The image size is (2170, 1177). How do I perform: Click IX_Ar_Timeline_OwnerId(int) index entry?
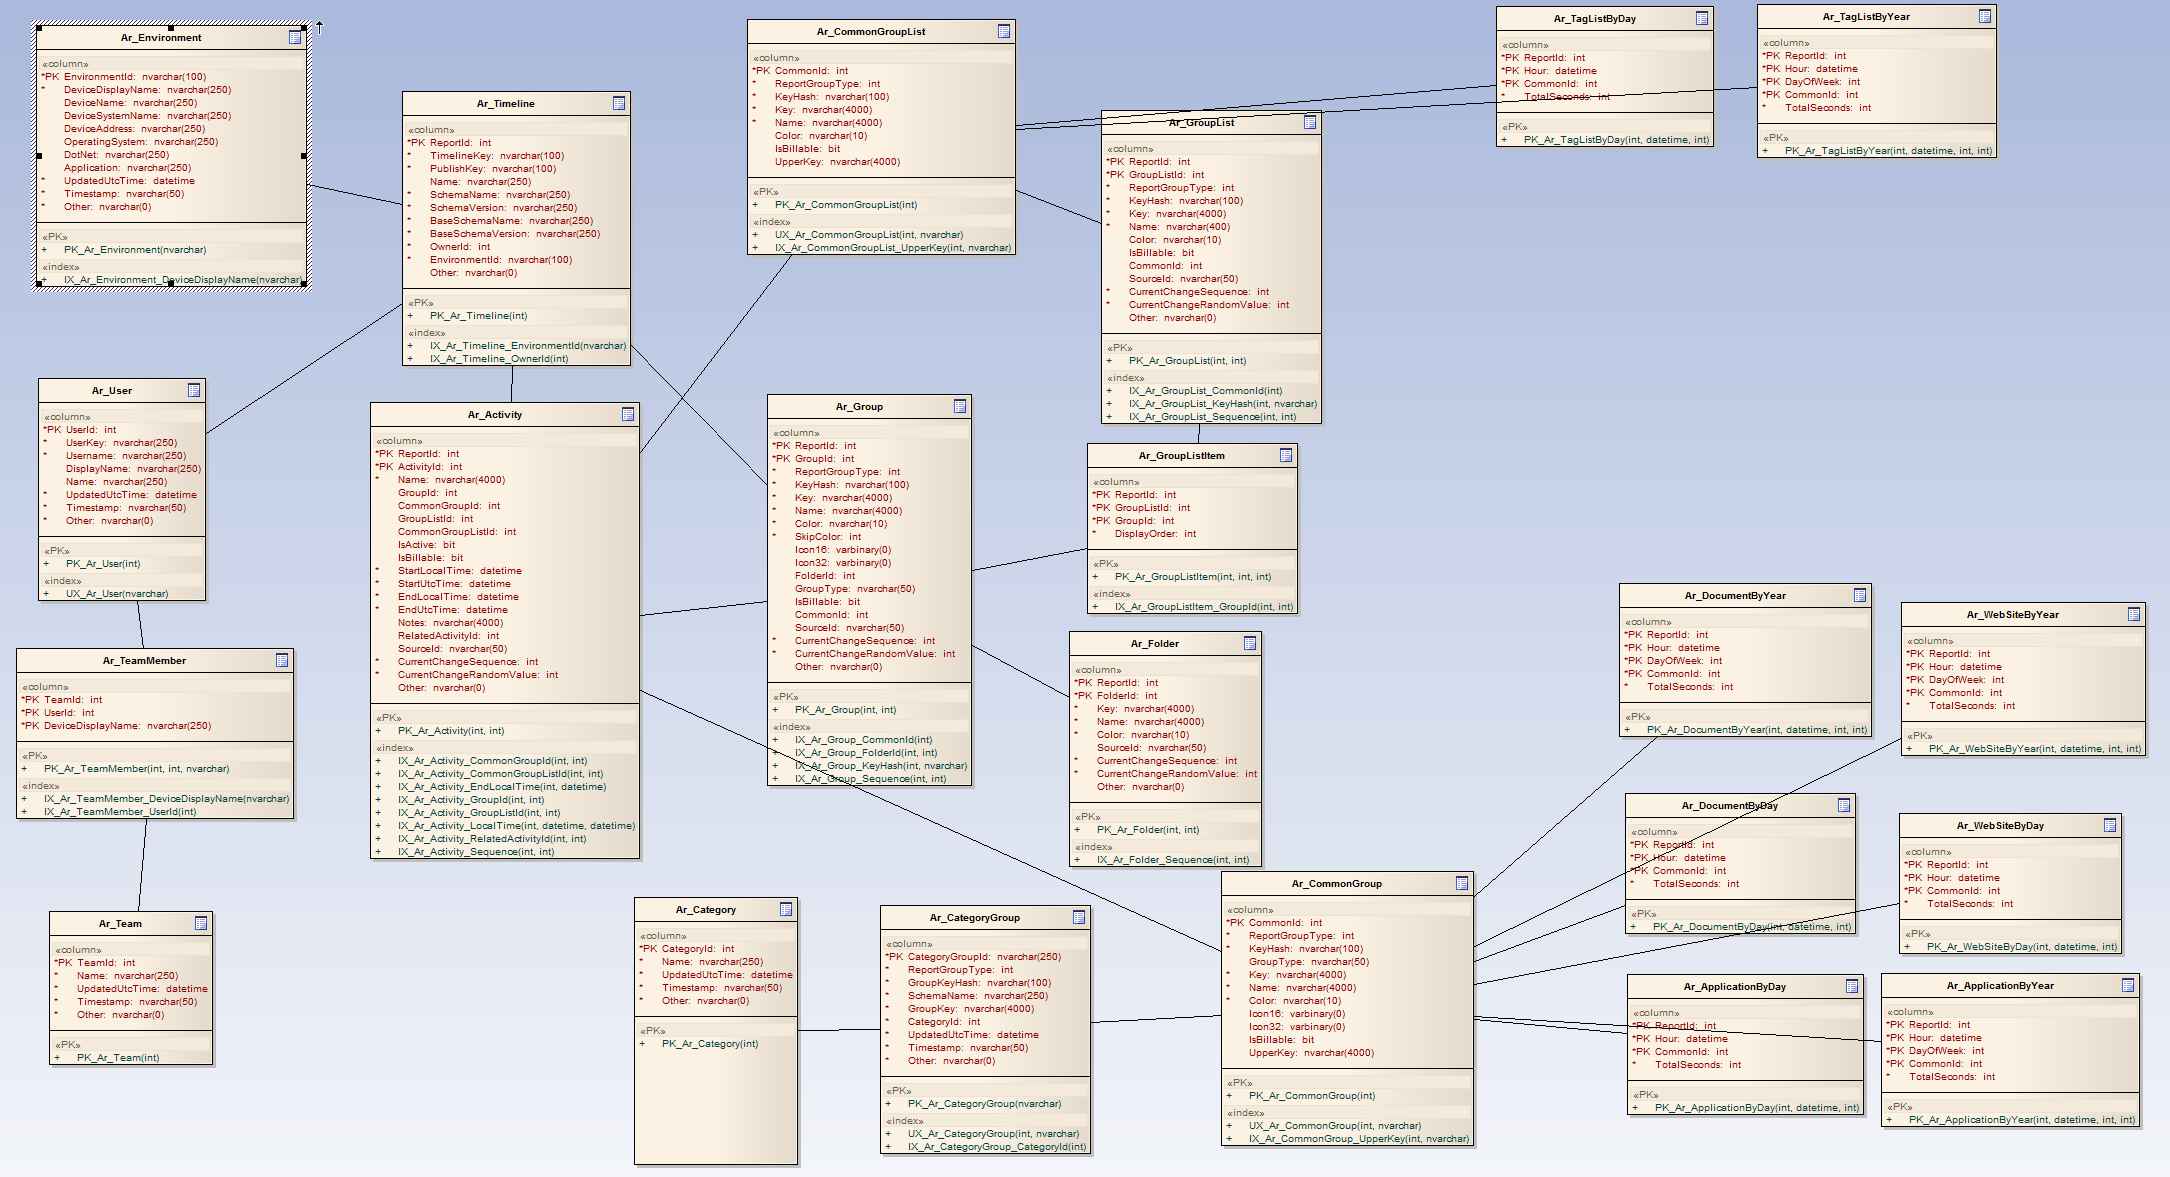pos(498,358)
